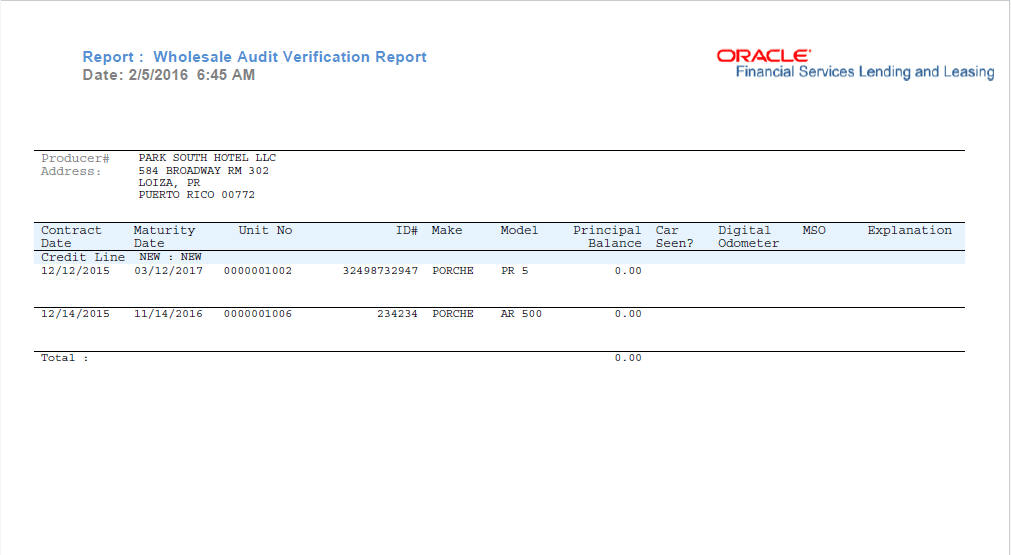Click the ID# column header

pyautogui.click(x=407, y=230)
